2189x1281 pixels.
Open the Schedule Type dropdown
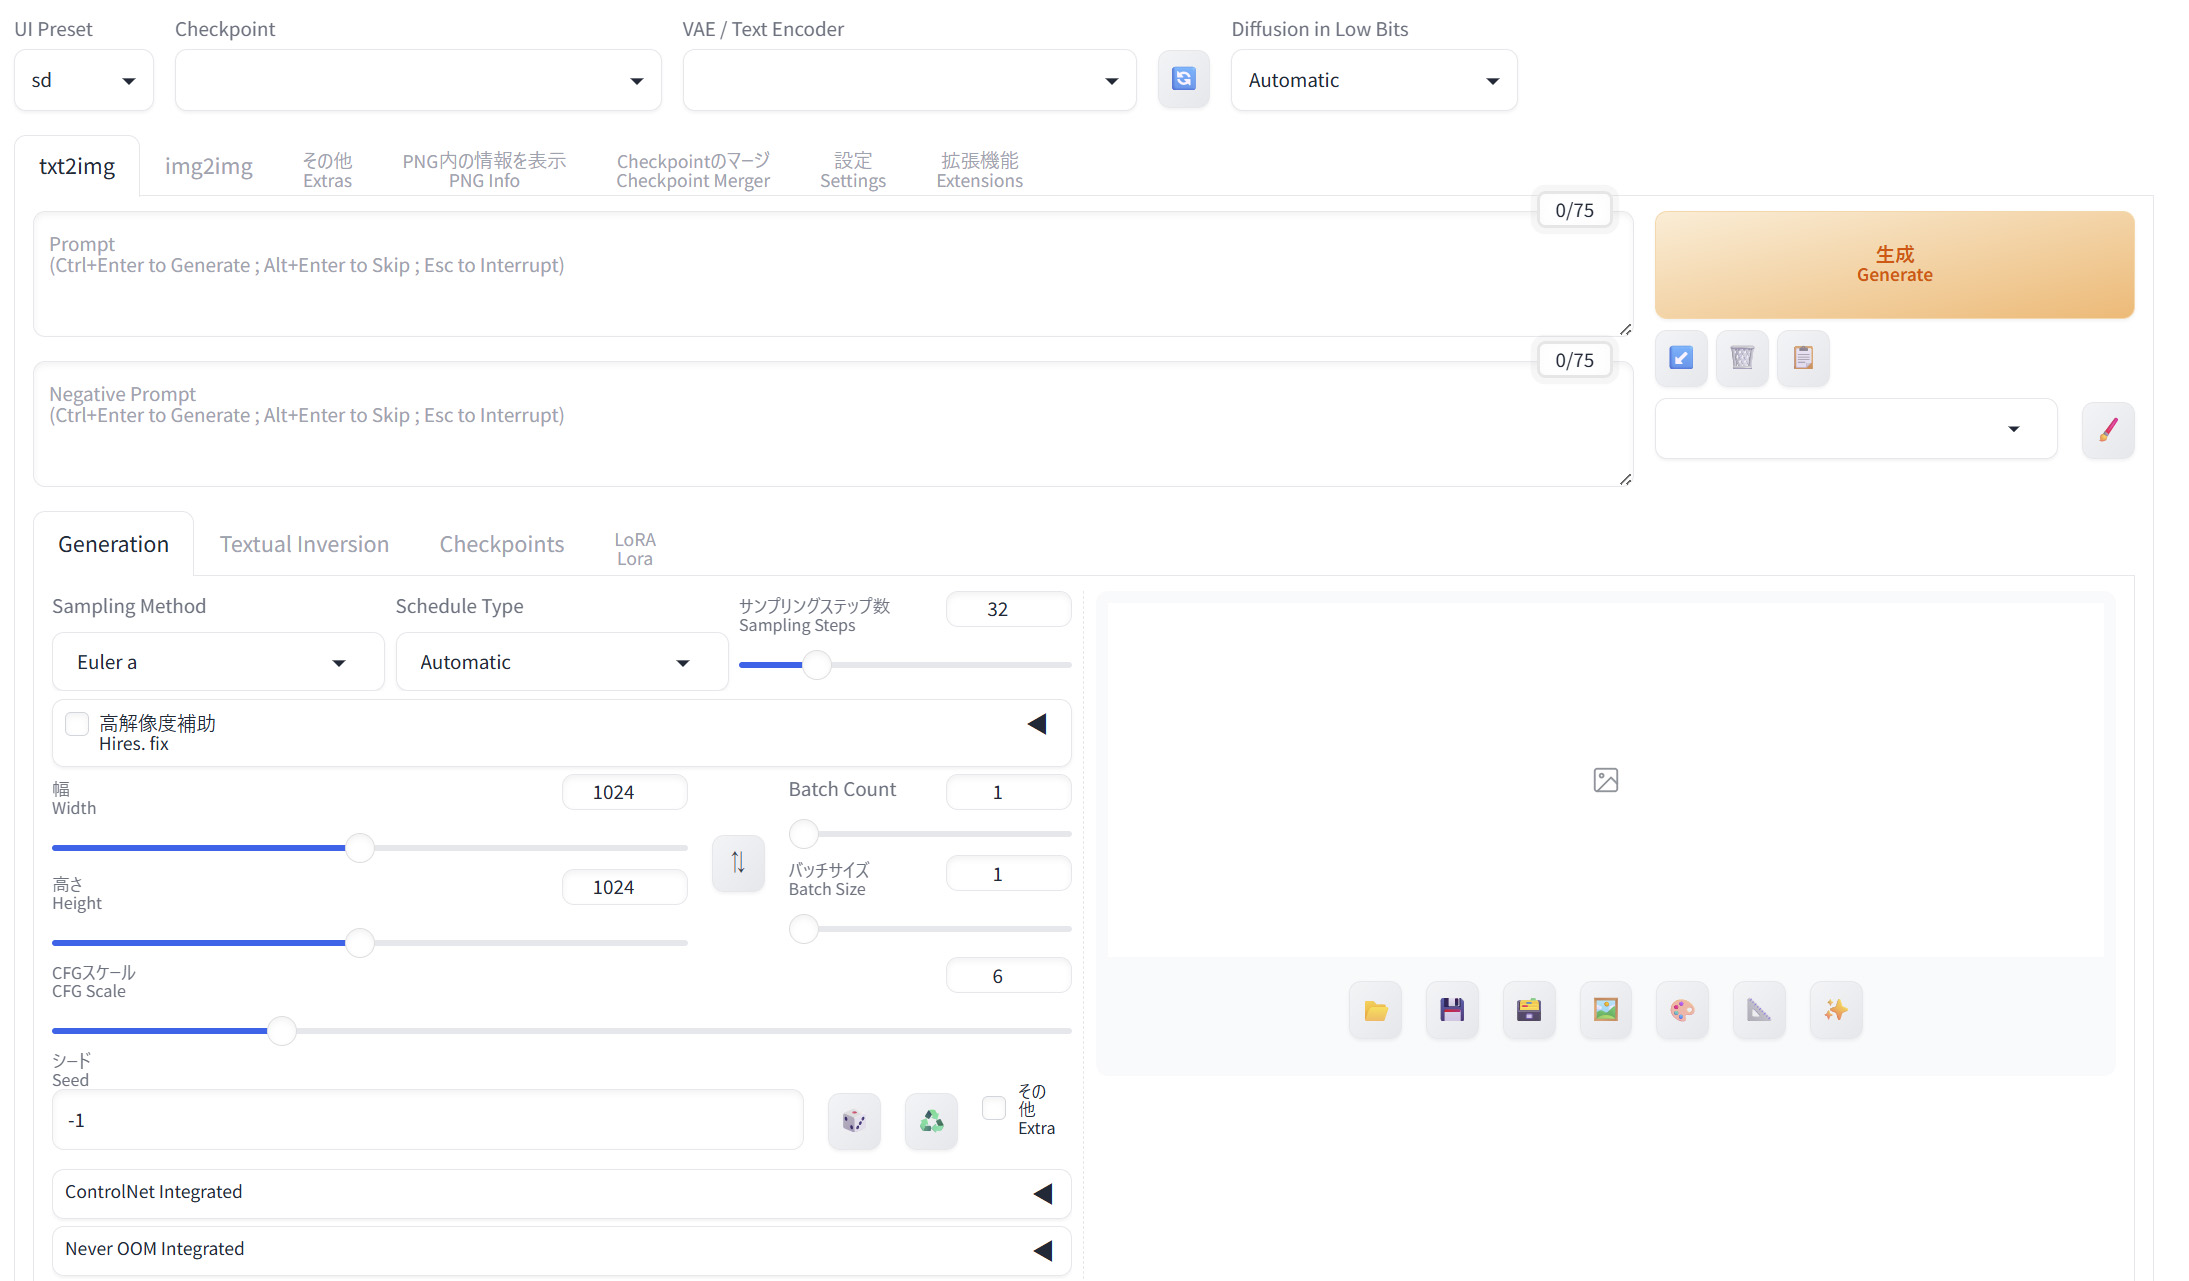click(x=561, y=662)
